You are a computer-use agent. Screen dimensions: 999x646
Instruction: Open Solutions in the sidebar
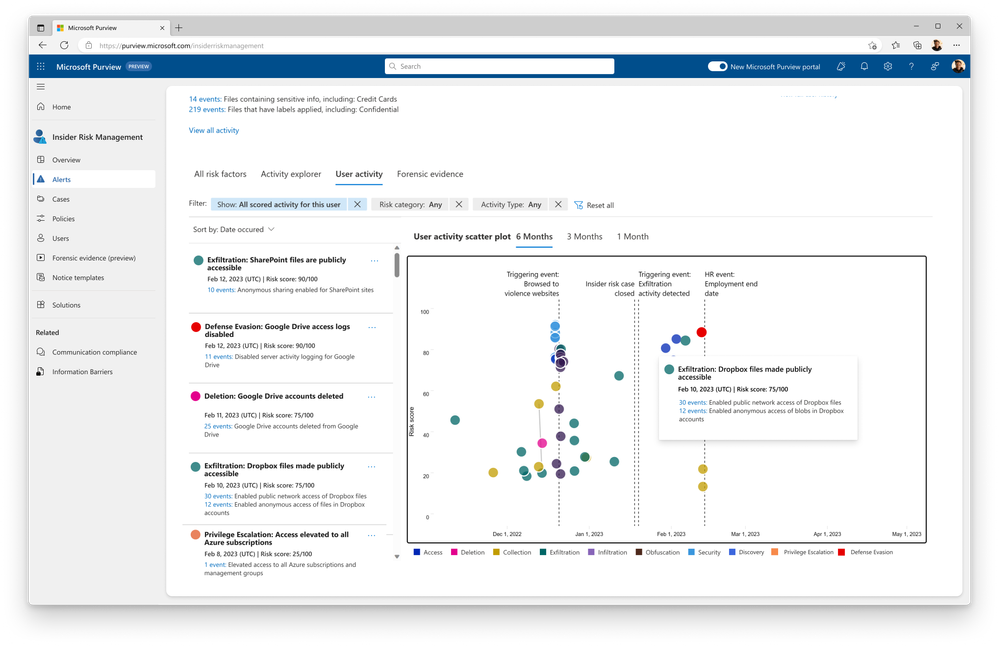(66, 305)
